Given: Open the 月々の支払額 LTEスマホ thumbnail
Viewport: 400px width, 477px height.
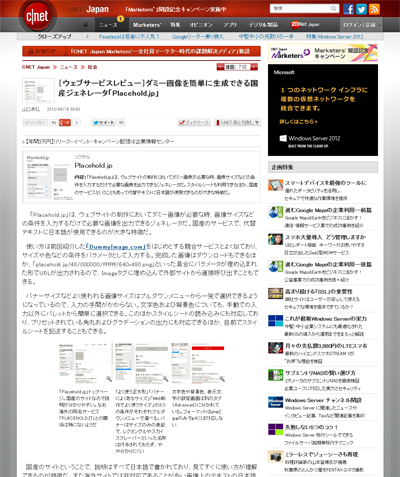Looking at the screenshot, I should tap(275, 348).
